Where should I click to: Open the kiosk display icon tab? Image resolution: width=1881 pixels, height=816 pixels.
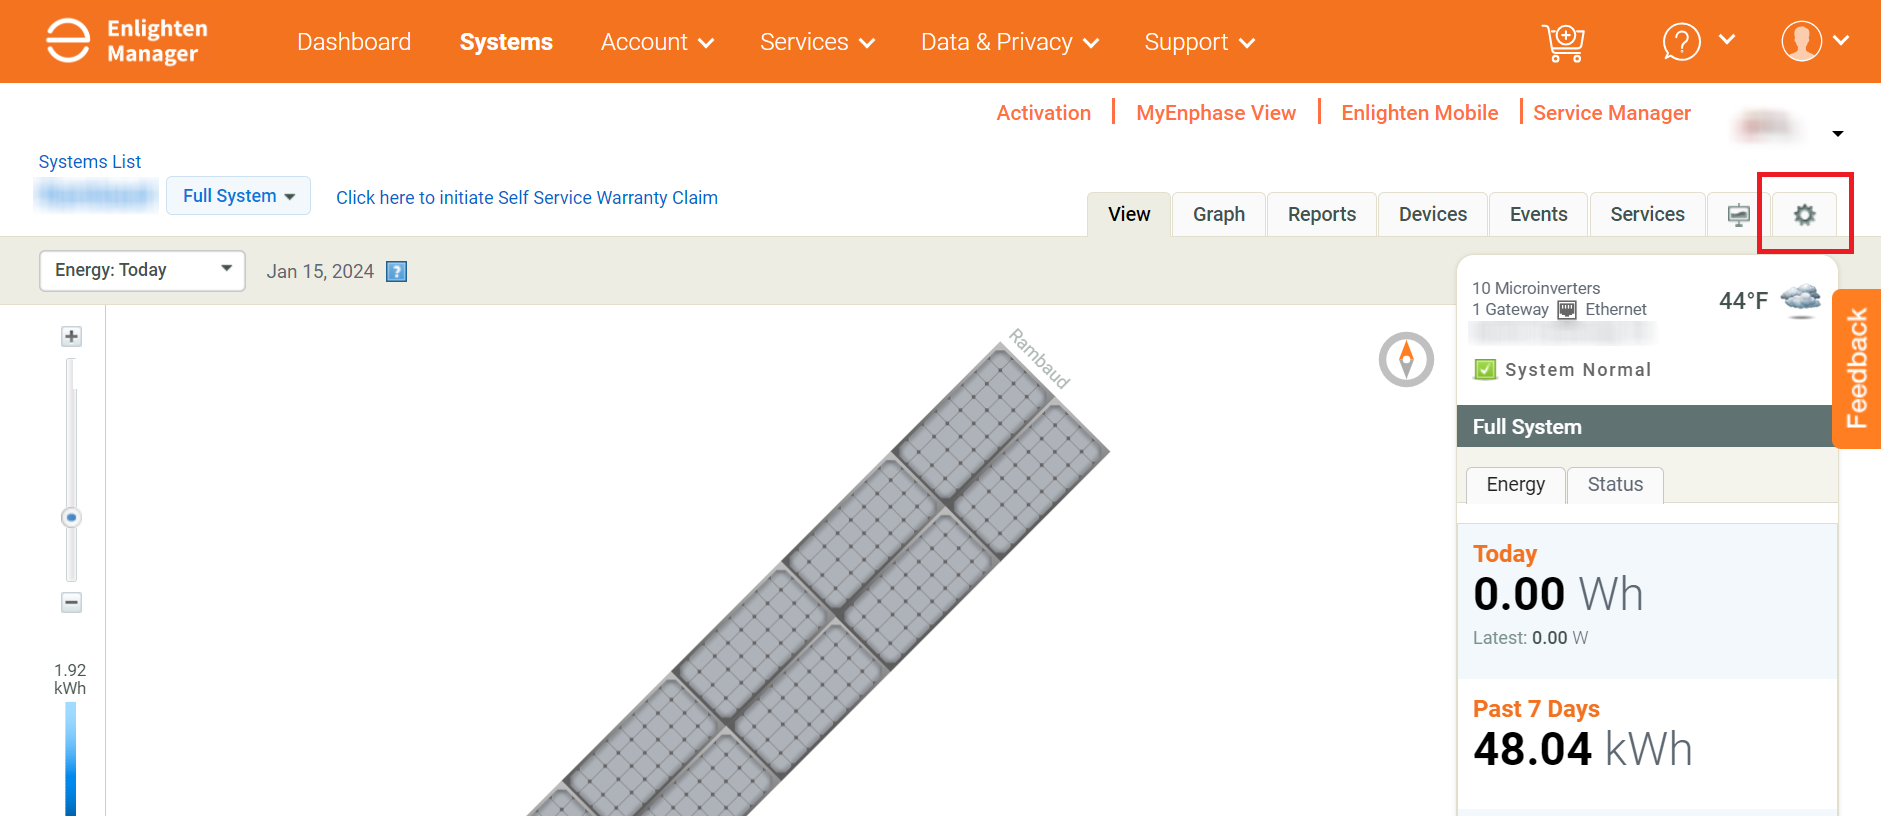[x=1739, y=214]
